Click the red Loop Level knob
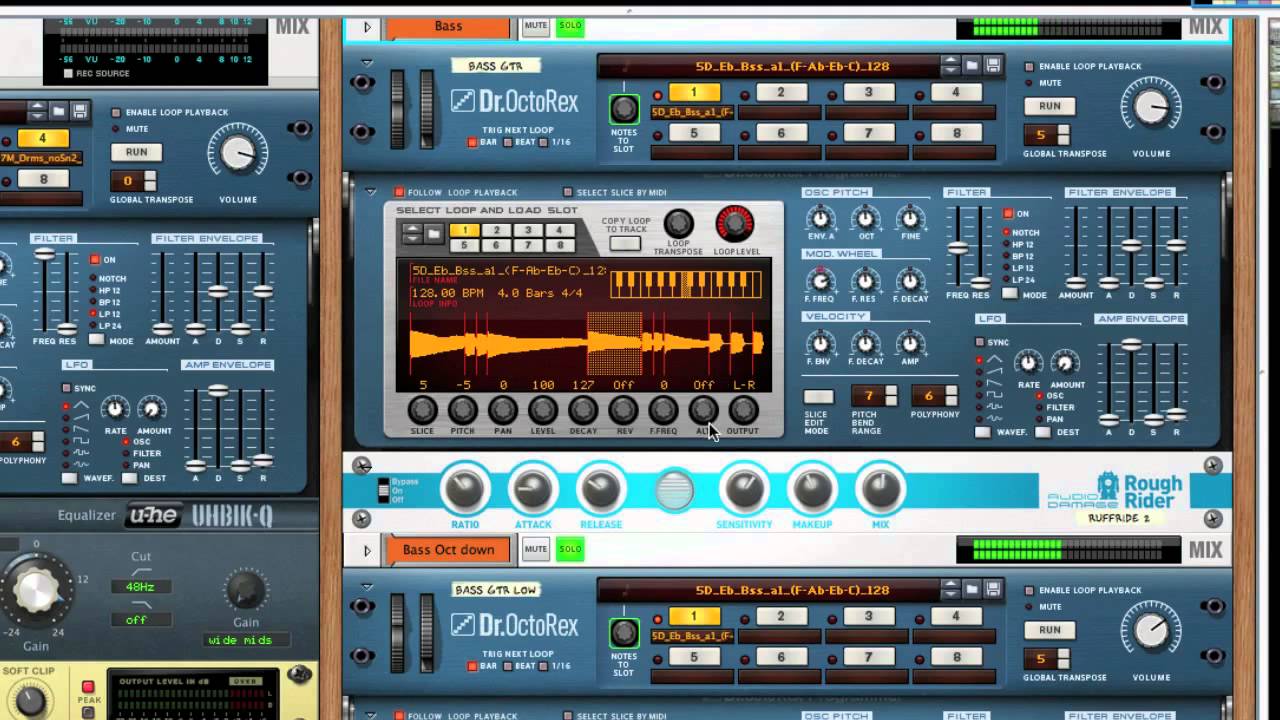1280x720 pixels. 735,224
